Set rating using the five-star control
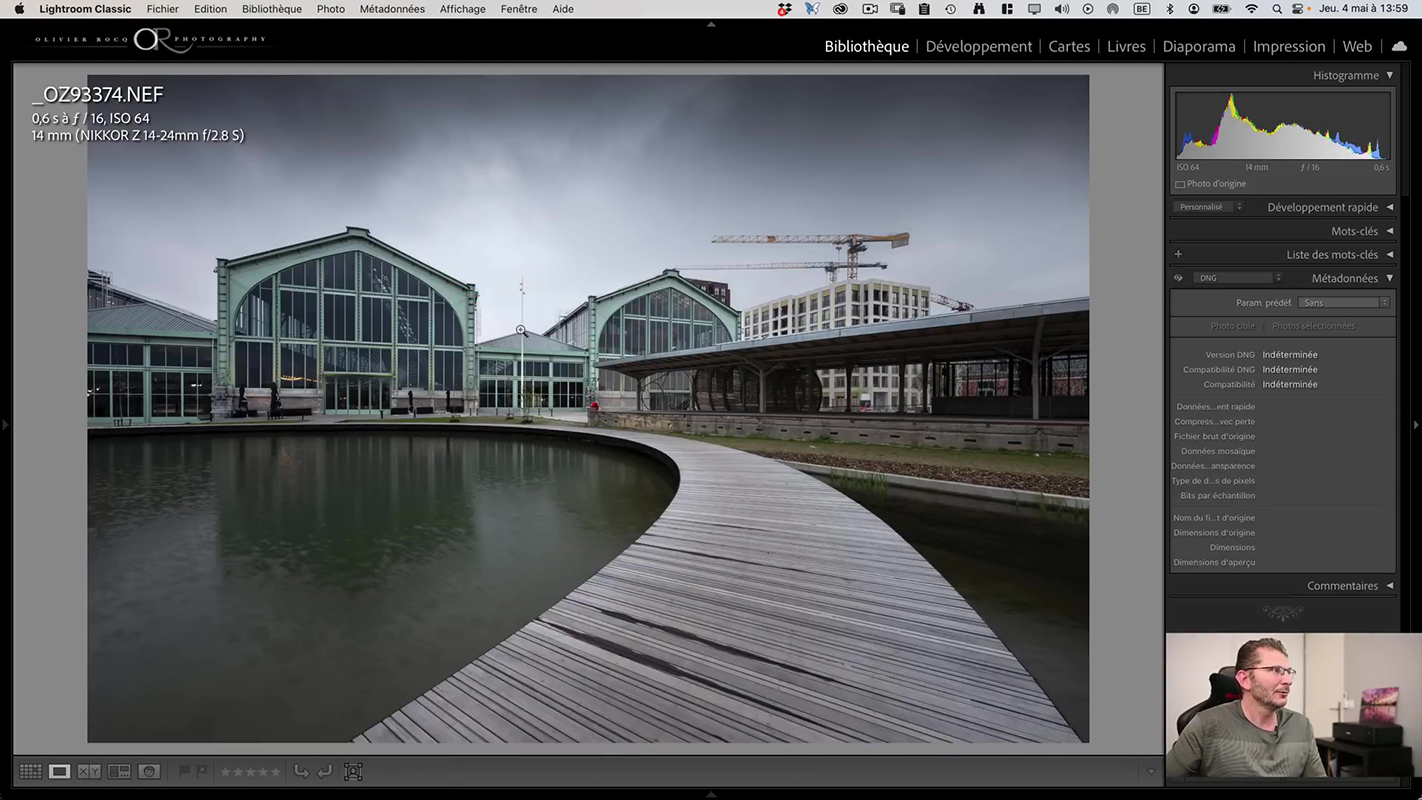 (x=250, y=771)
